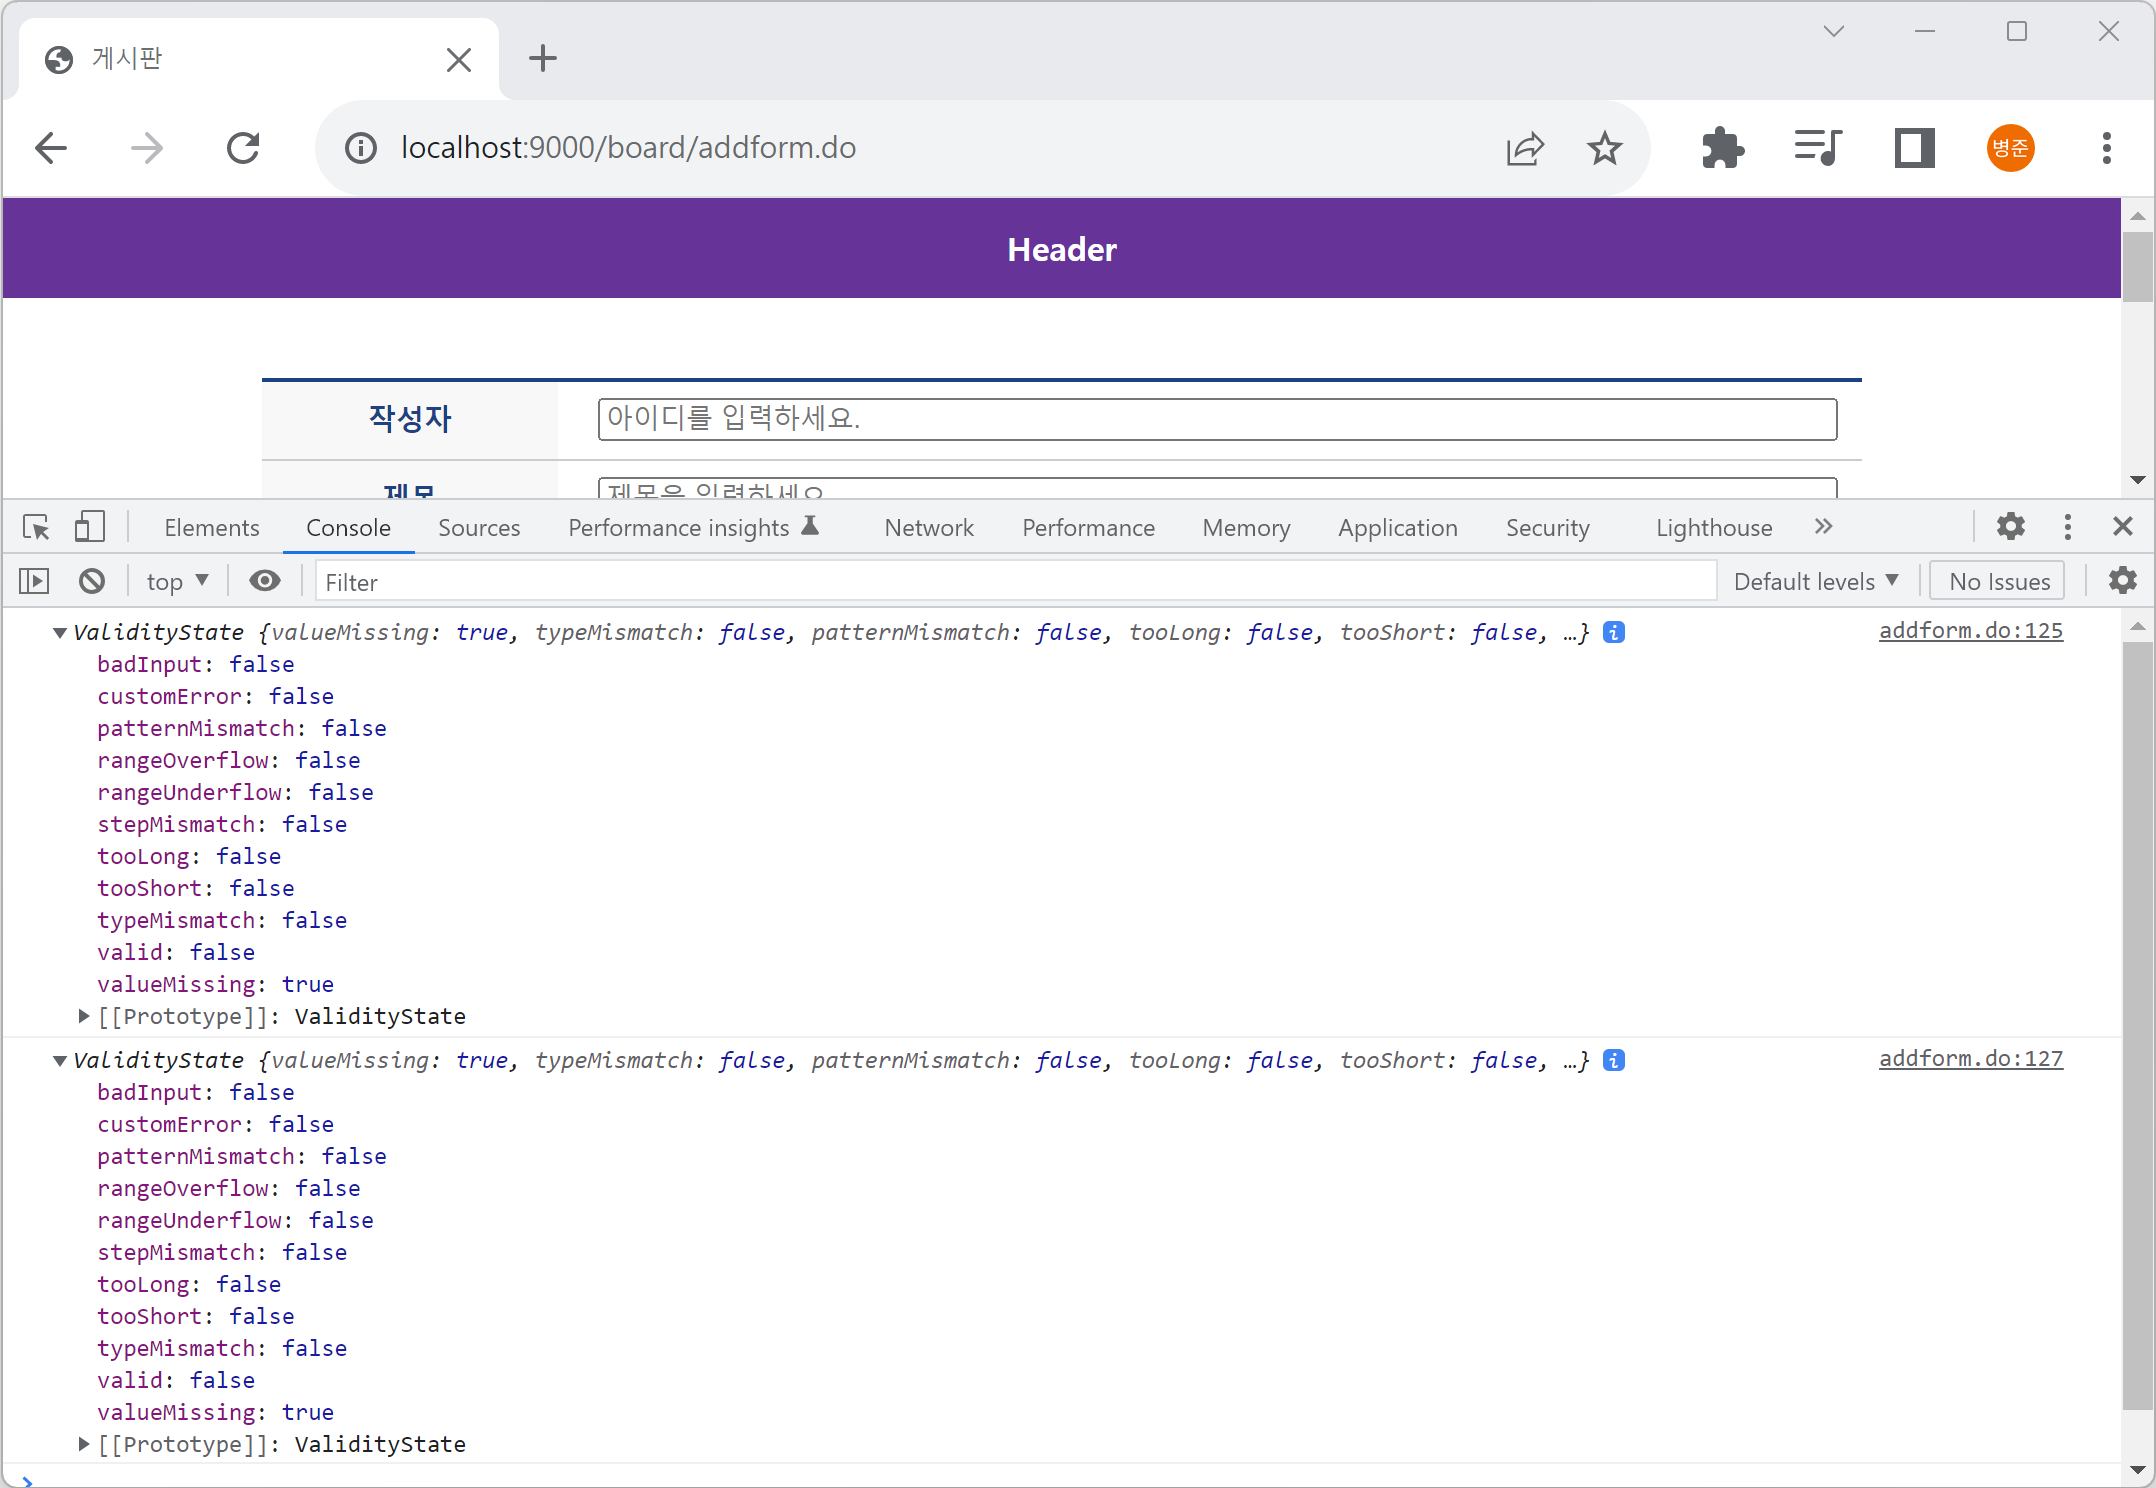2156x1488 pixels.
Task: Open console settings gear next to No Issues
Action: (x=2122, y=581)
